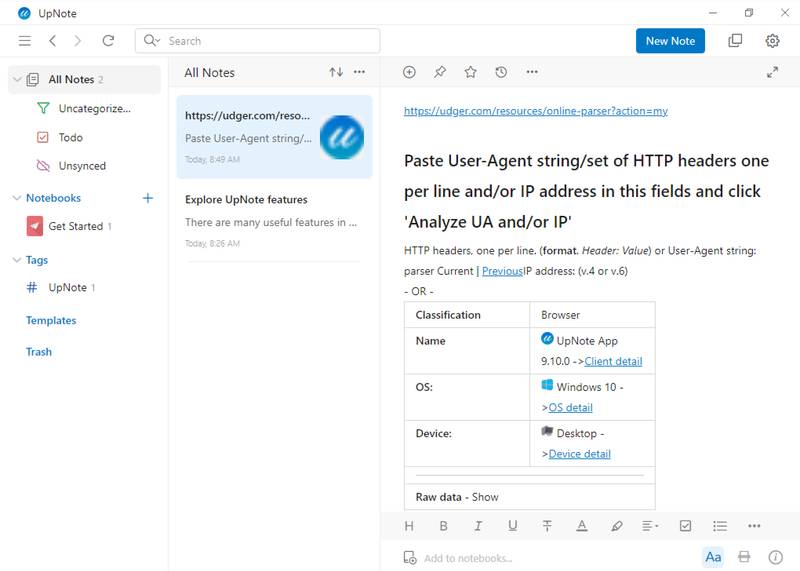Screen dimensions: 800x571
Task: Expand the editor to full screen
Action: (x=772, y=72)
